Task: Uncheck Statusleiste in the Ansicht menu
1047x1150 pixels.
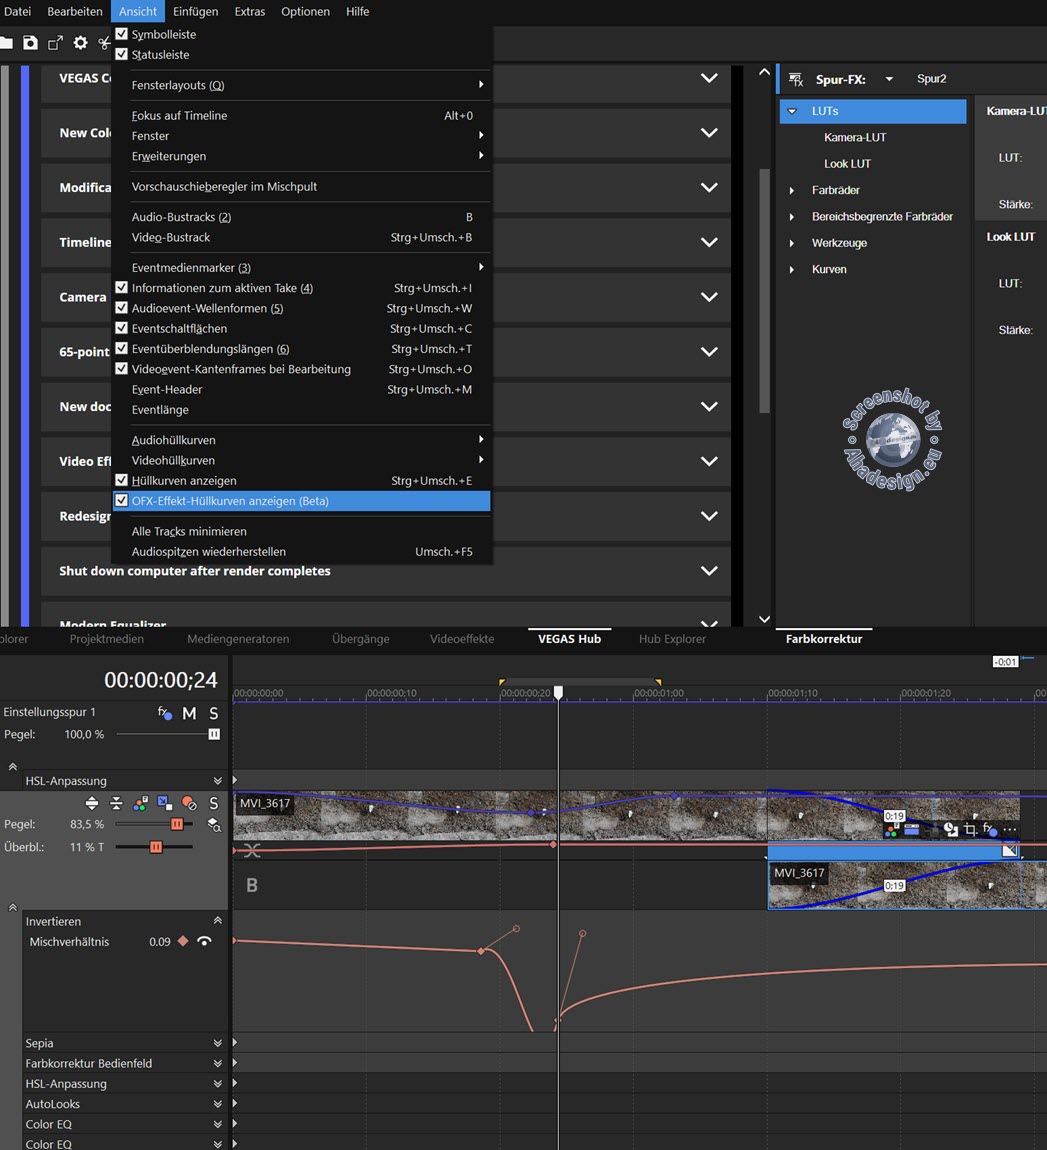Action: 122,54
